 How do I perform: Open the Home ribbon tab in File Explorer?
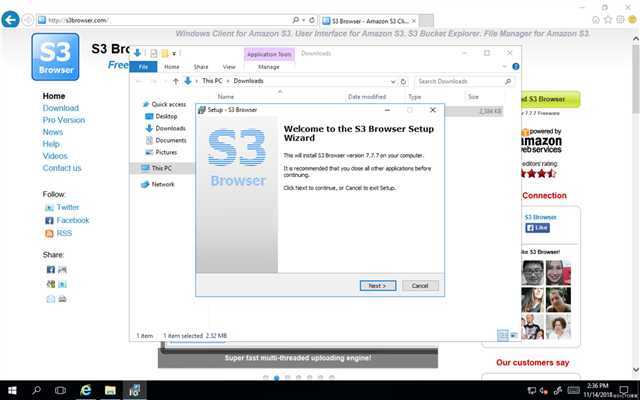tap(172, 67)
